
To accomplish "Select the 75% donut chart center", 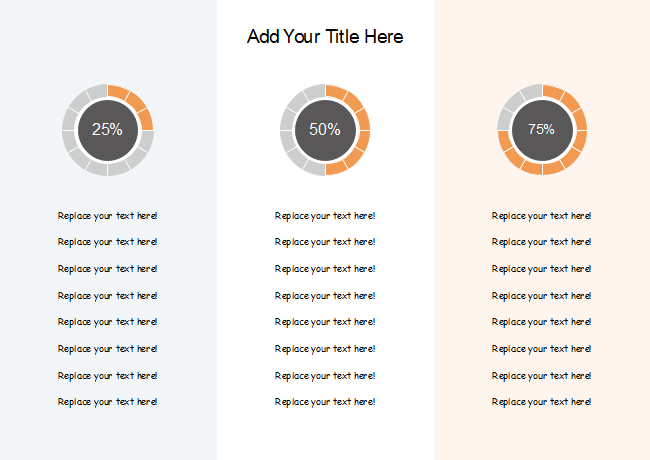I will pyautogui.click(x=542, y=129).
